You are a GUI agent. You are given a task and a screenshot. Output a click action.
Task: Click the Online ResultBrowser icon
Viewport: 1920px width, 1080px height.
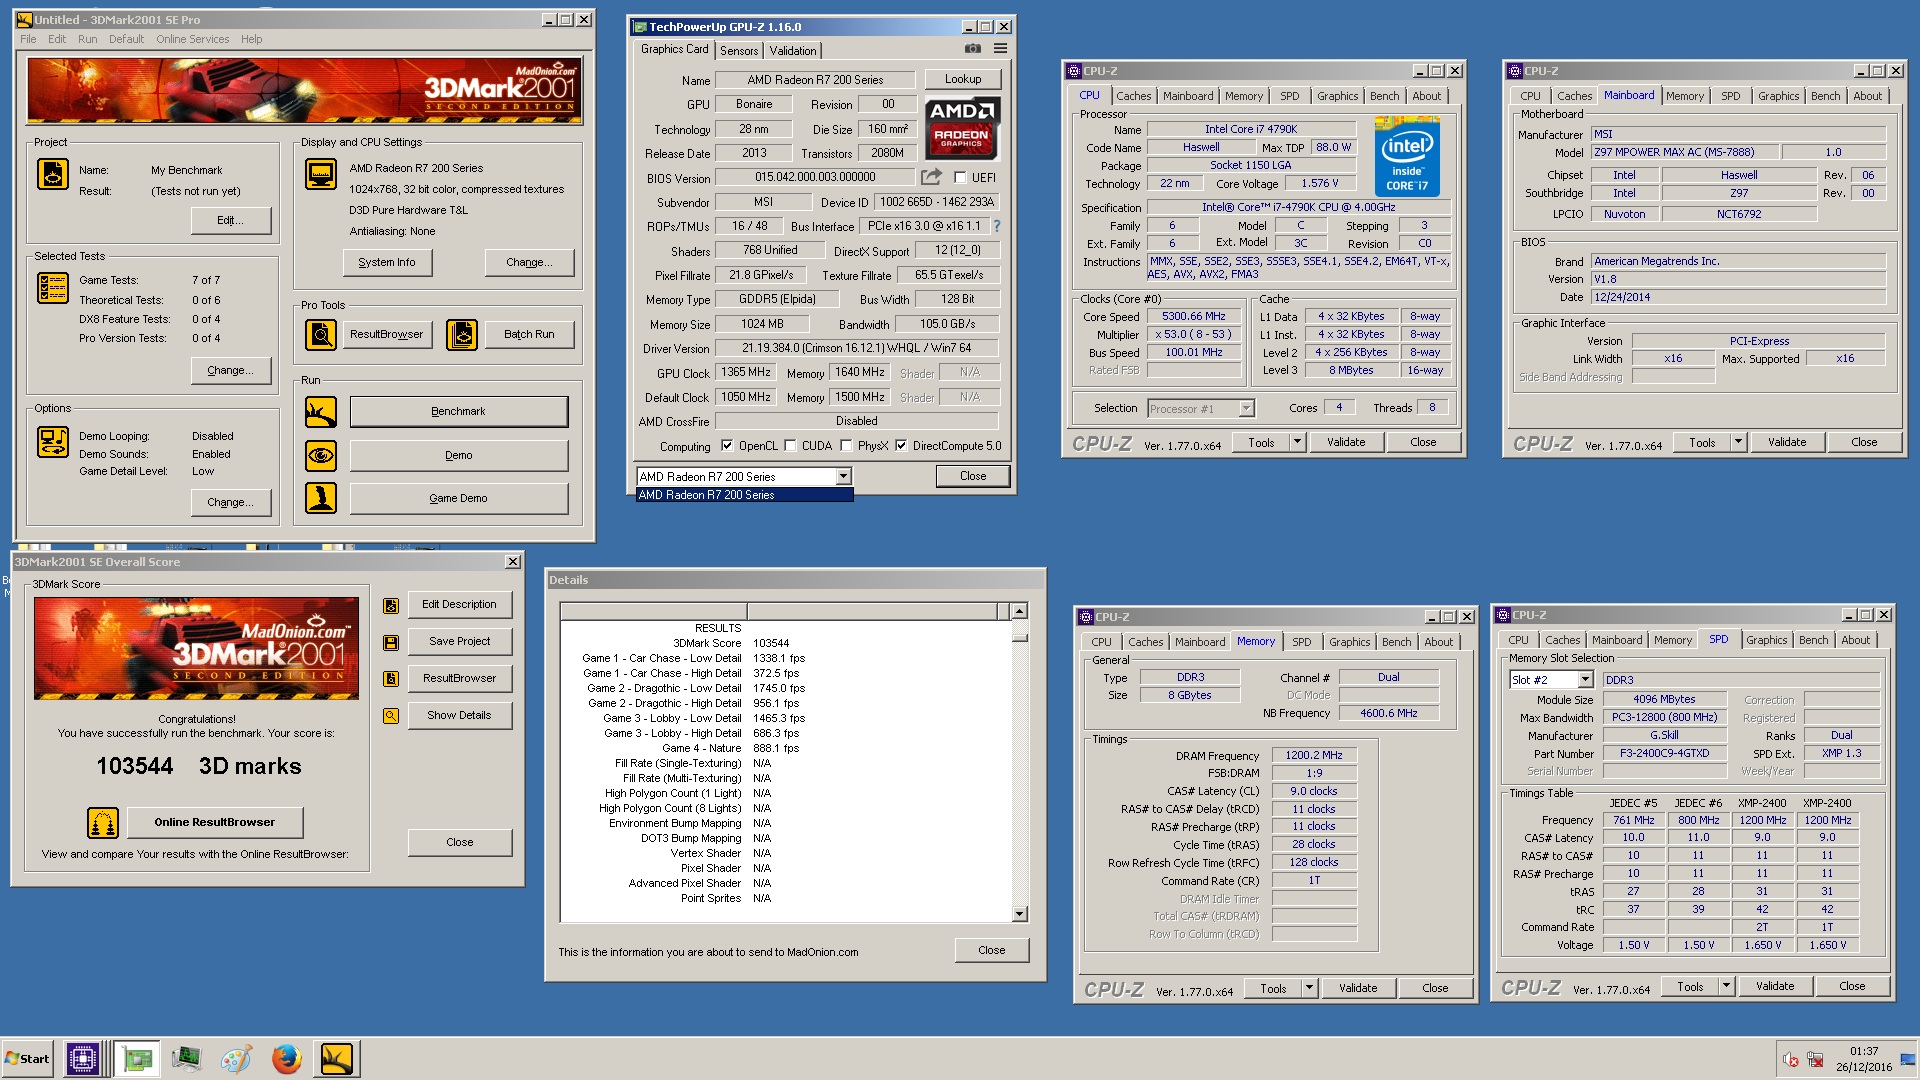click(103, 823)
